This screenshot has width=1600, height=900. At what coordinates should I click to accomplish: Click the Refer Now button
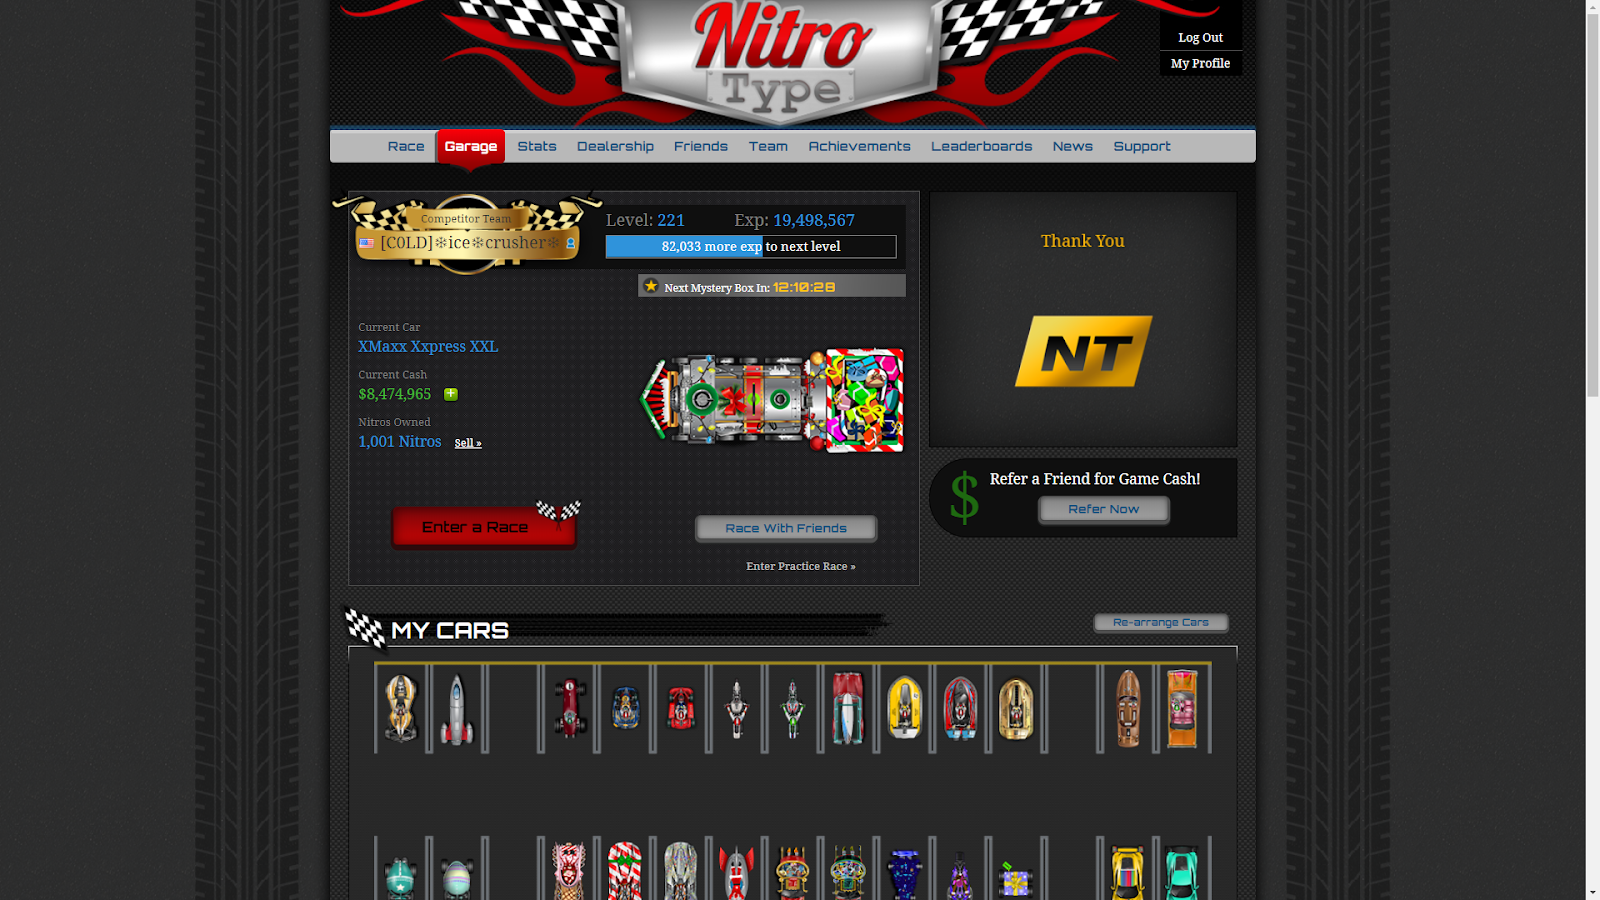[1104, 509]
